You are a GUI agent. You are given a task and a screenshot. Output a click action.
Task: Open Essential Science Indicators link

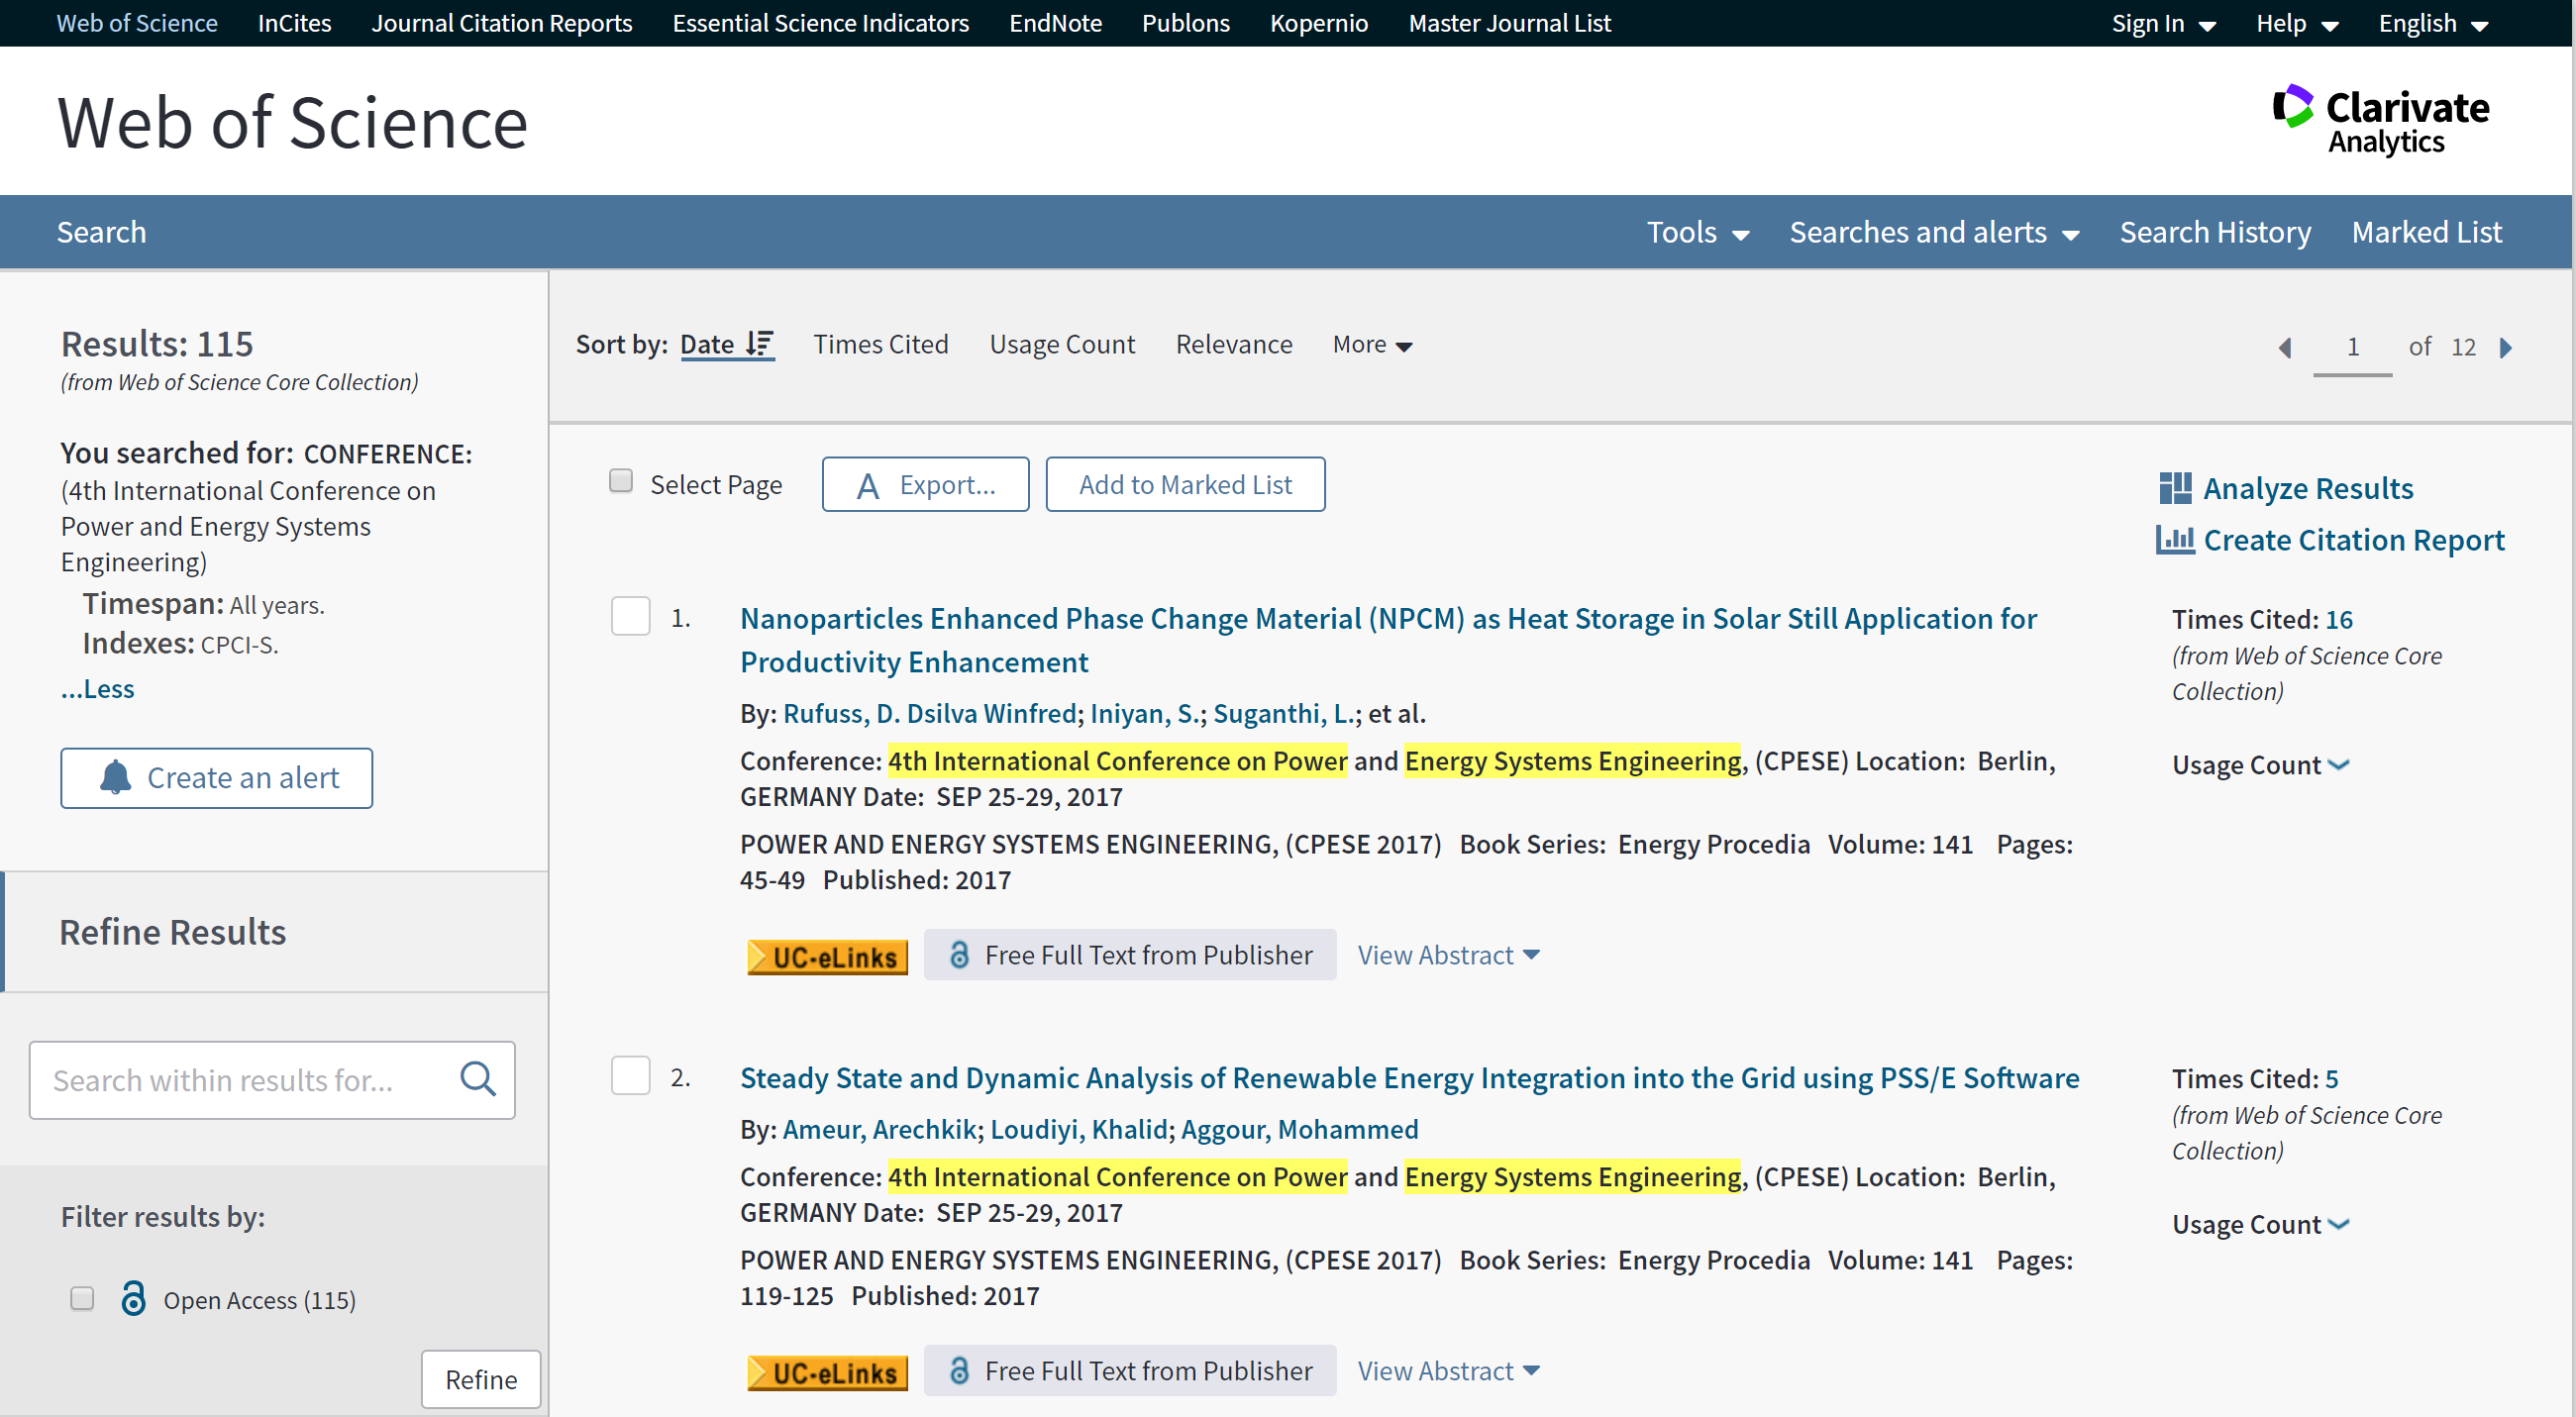tap(820, 23)
